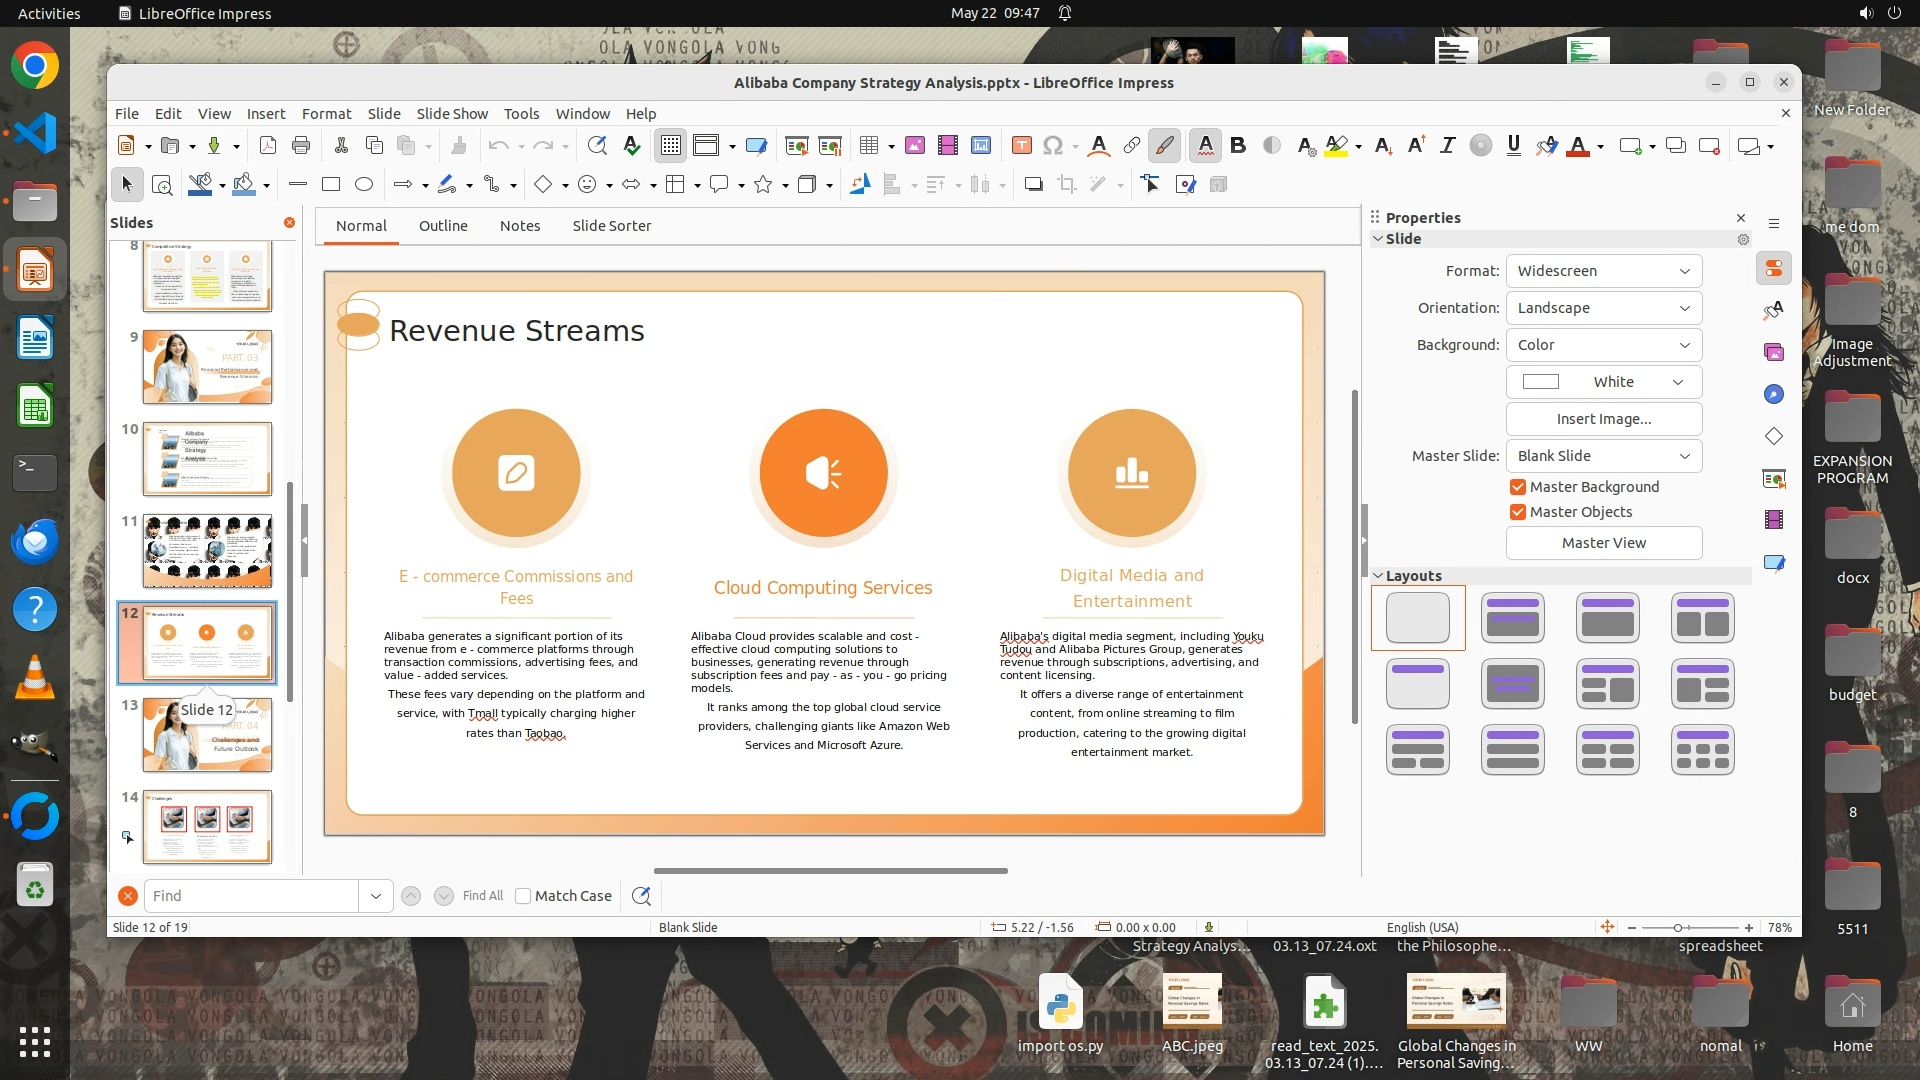Image resolution: width=1920 pixels, height=1080 pixels.
Task: Click the Print toolbar icon
Action: pos(301,146)
